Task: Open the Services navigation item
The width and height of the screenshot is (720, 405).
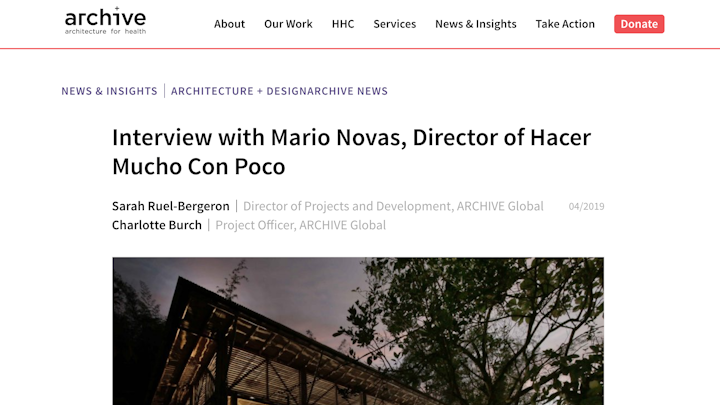Action: 394,24
